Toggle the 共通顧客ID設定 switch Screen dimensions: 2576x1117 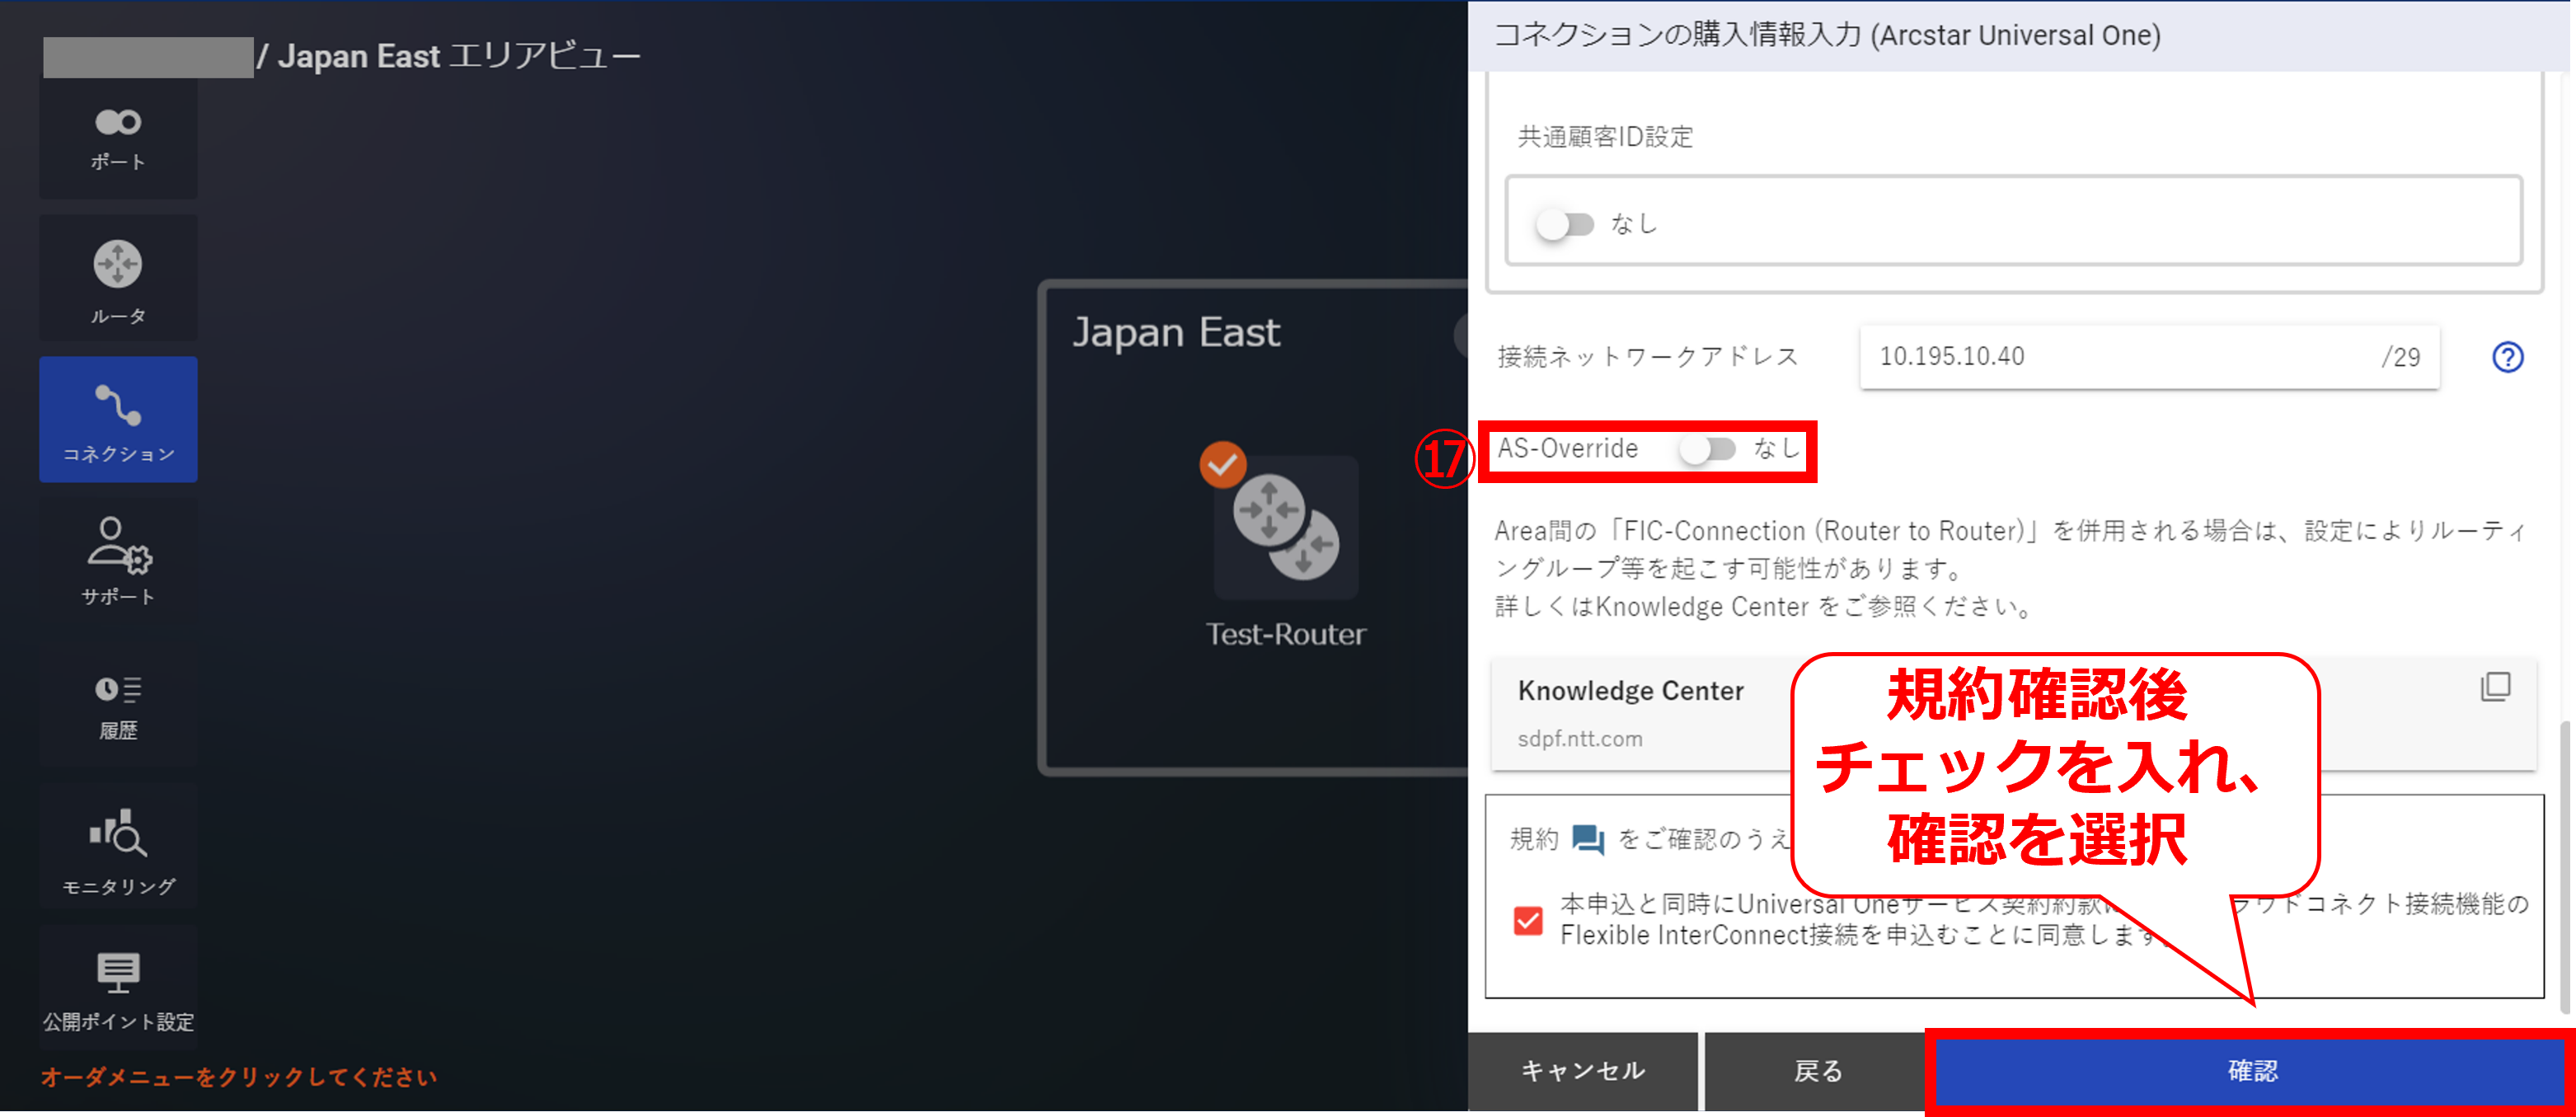pyautogui.click(x=1565, y=224)
